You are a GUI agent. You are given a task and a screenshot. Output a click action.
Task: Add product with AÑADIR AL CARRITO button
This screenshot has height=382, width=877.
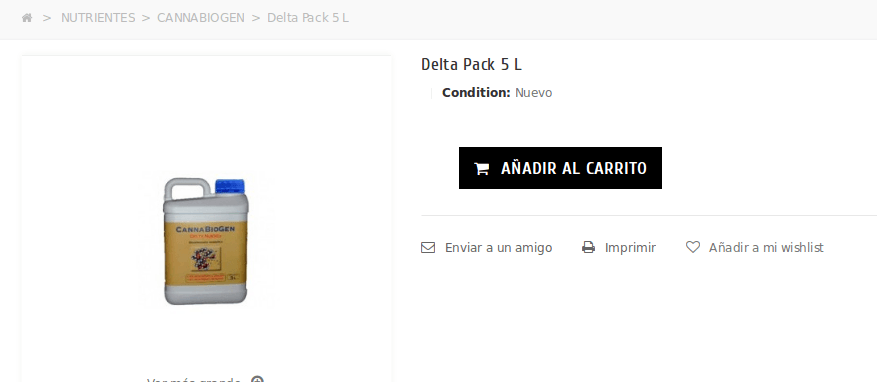[560, 168]
